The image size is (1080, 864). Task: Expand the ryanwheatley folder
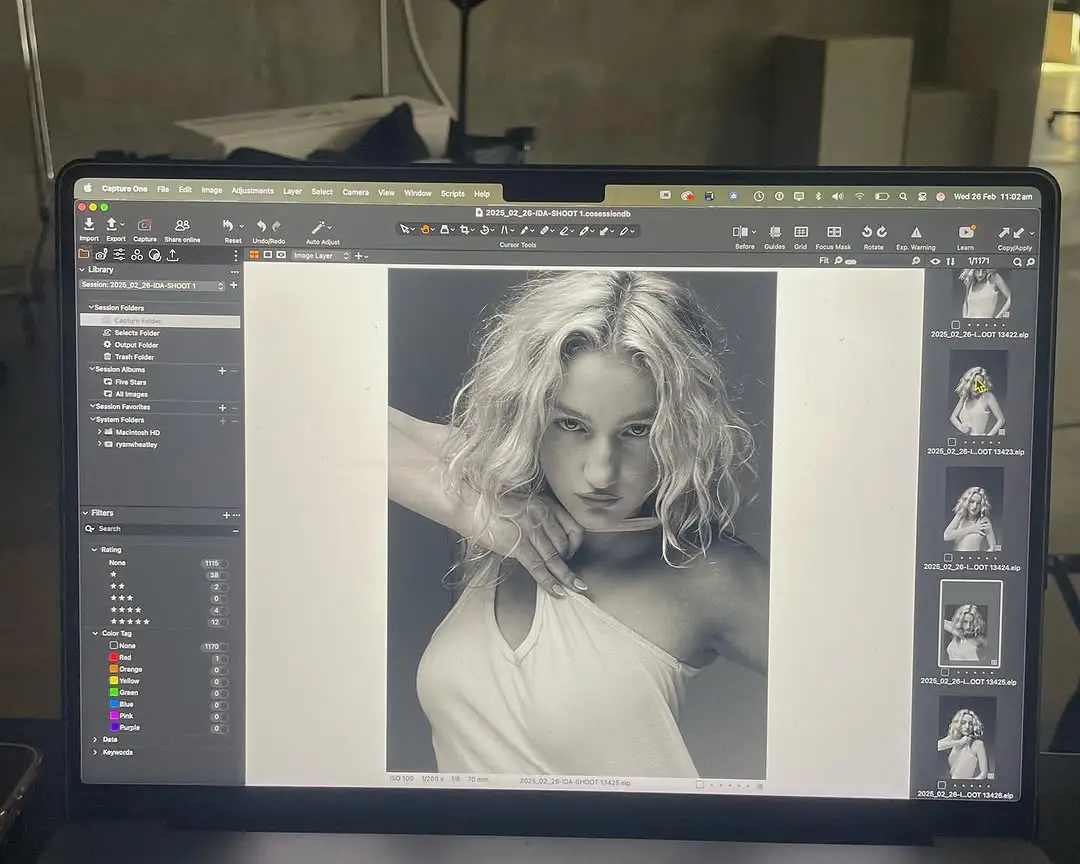click(x=99, y=444)
